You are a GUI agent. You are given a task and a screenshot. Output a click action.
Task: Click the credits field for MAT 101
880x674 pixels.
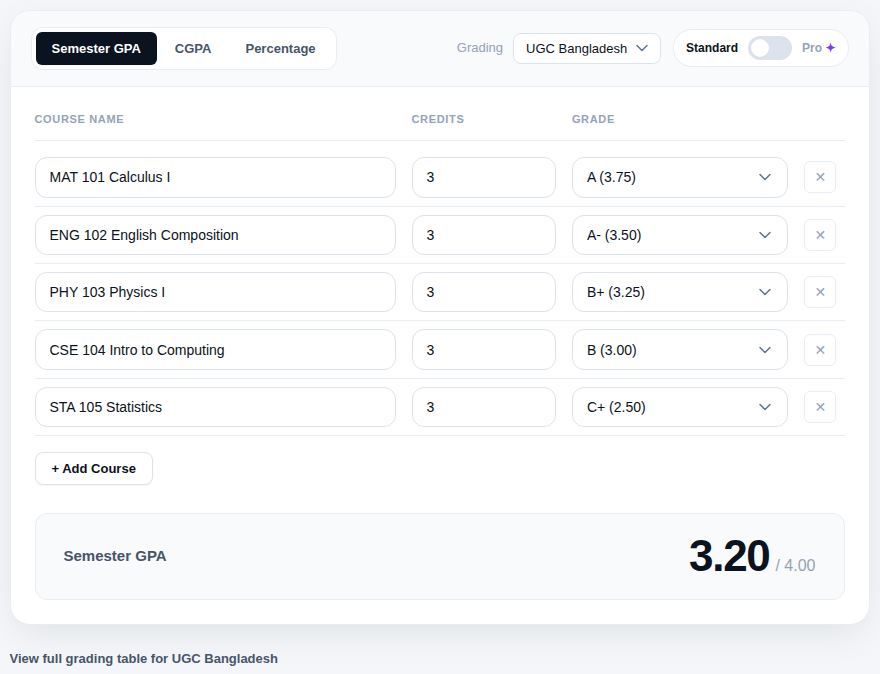click(x=484, y=177)
